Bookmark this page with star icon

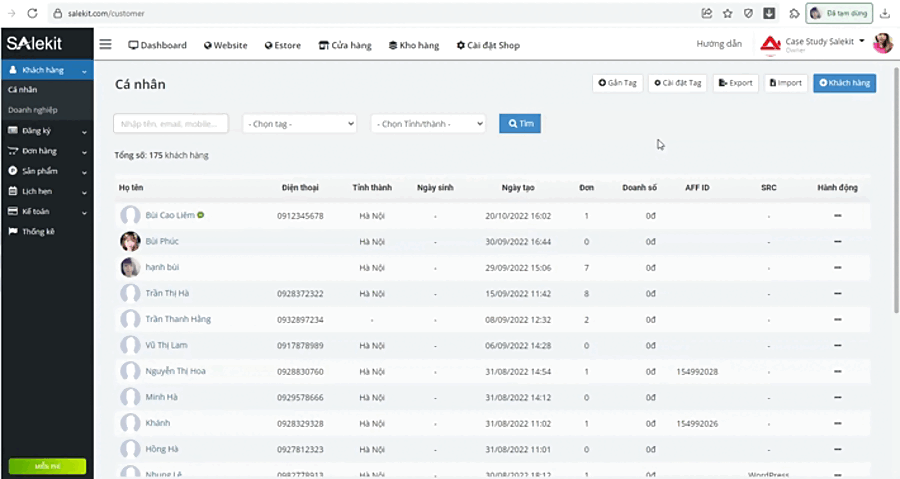(x=728, y=13)
